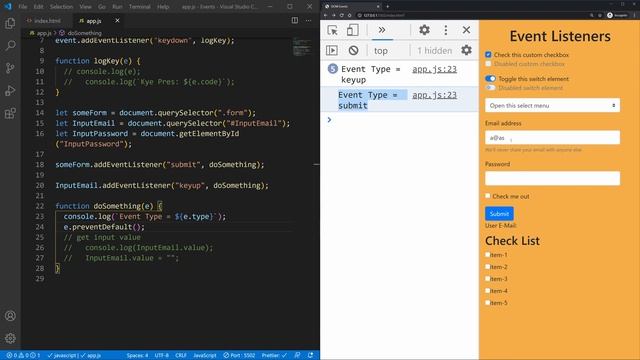Open the Extensions view

[x=10, y=113]
